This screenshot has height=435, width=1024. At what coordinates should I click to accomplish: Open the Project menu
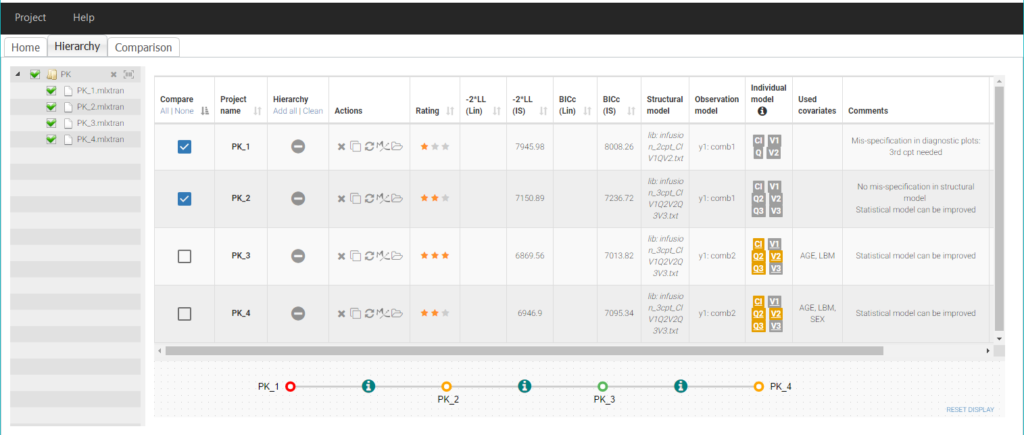30,17
